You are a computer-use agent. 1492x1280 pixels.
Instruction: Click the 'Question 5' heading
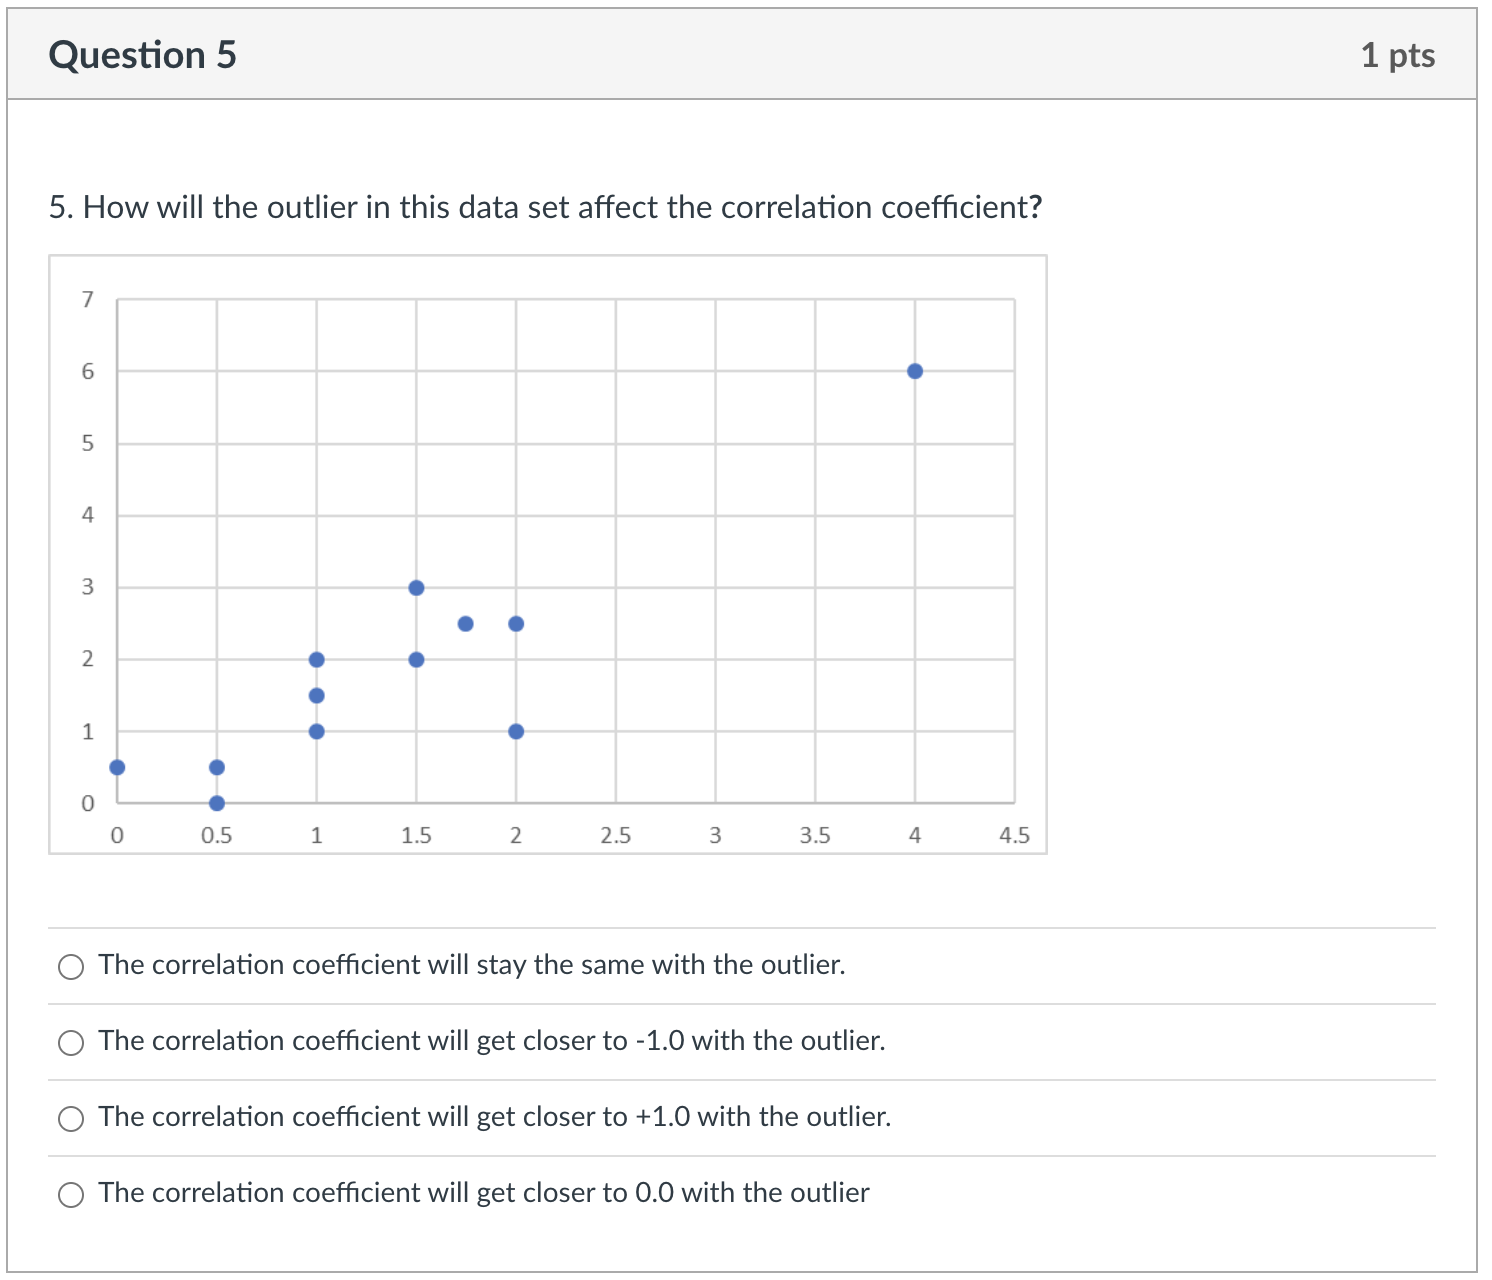[142, 55]
